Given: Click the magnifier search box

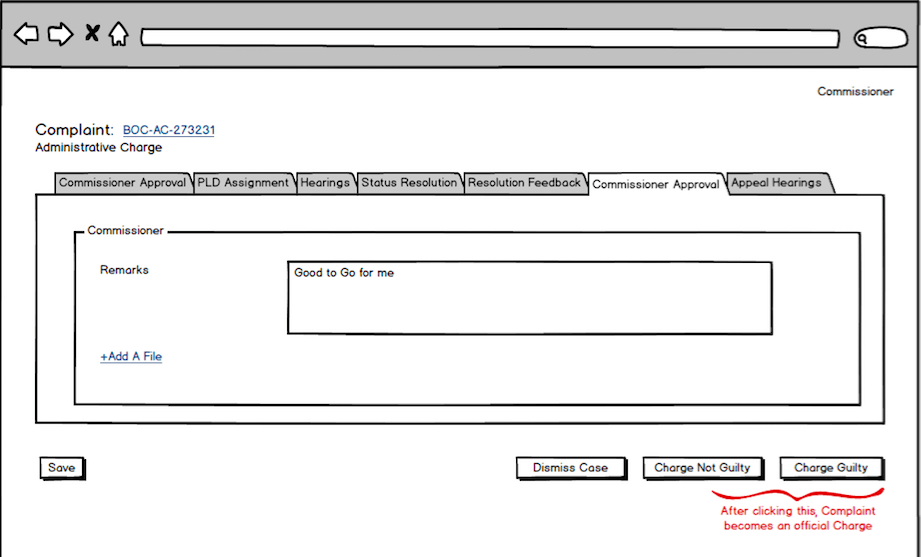Looking at the screenshot, I should pos(879,39).
